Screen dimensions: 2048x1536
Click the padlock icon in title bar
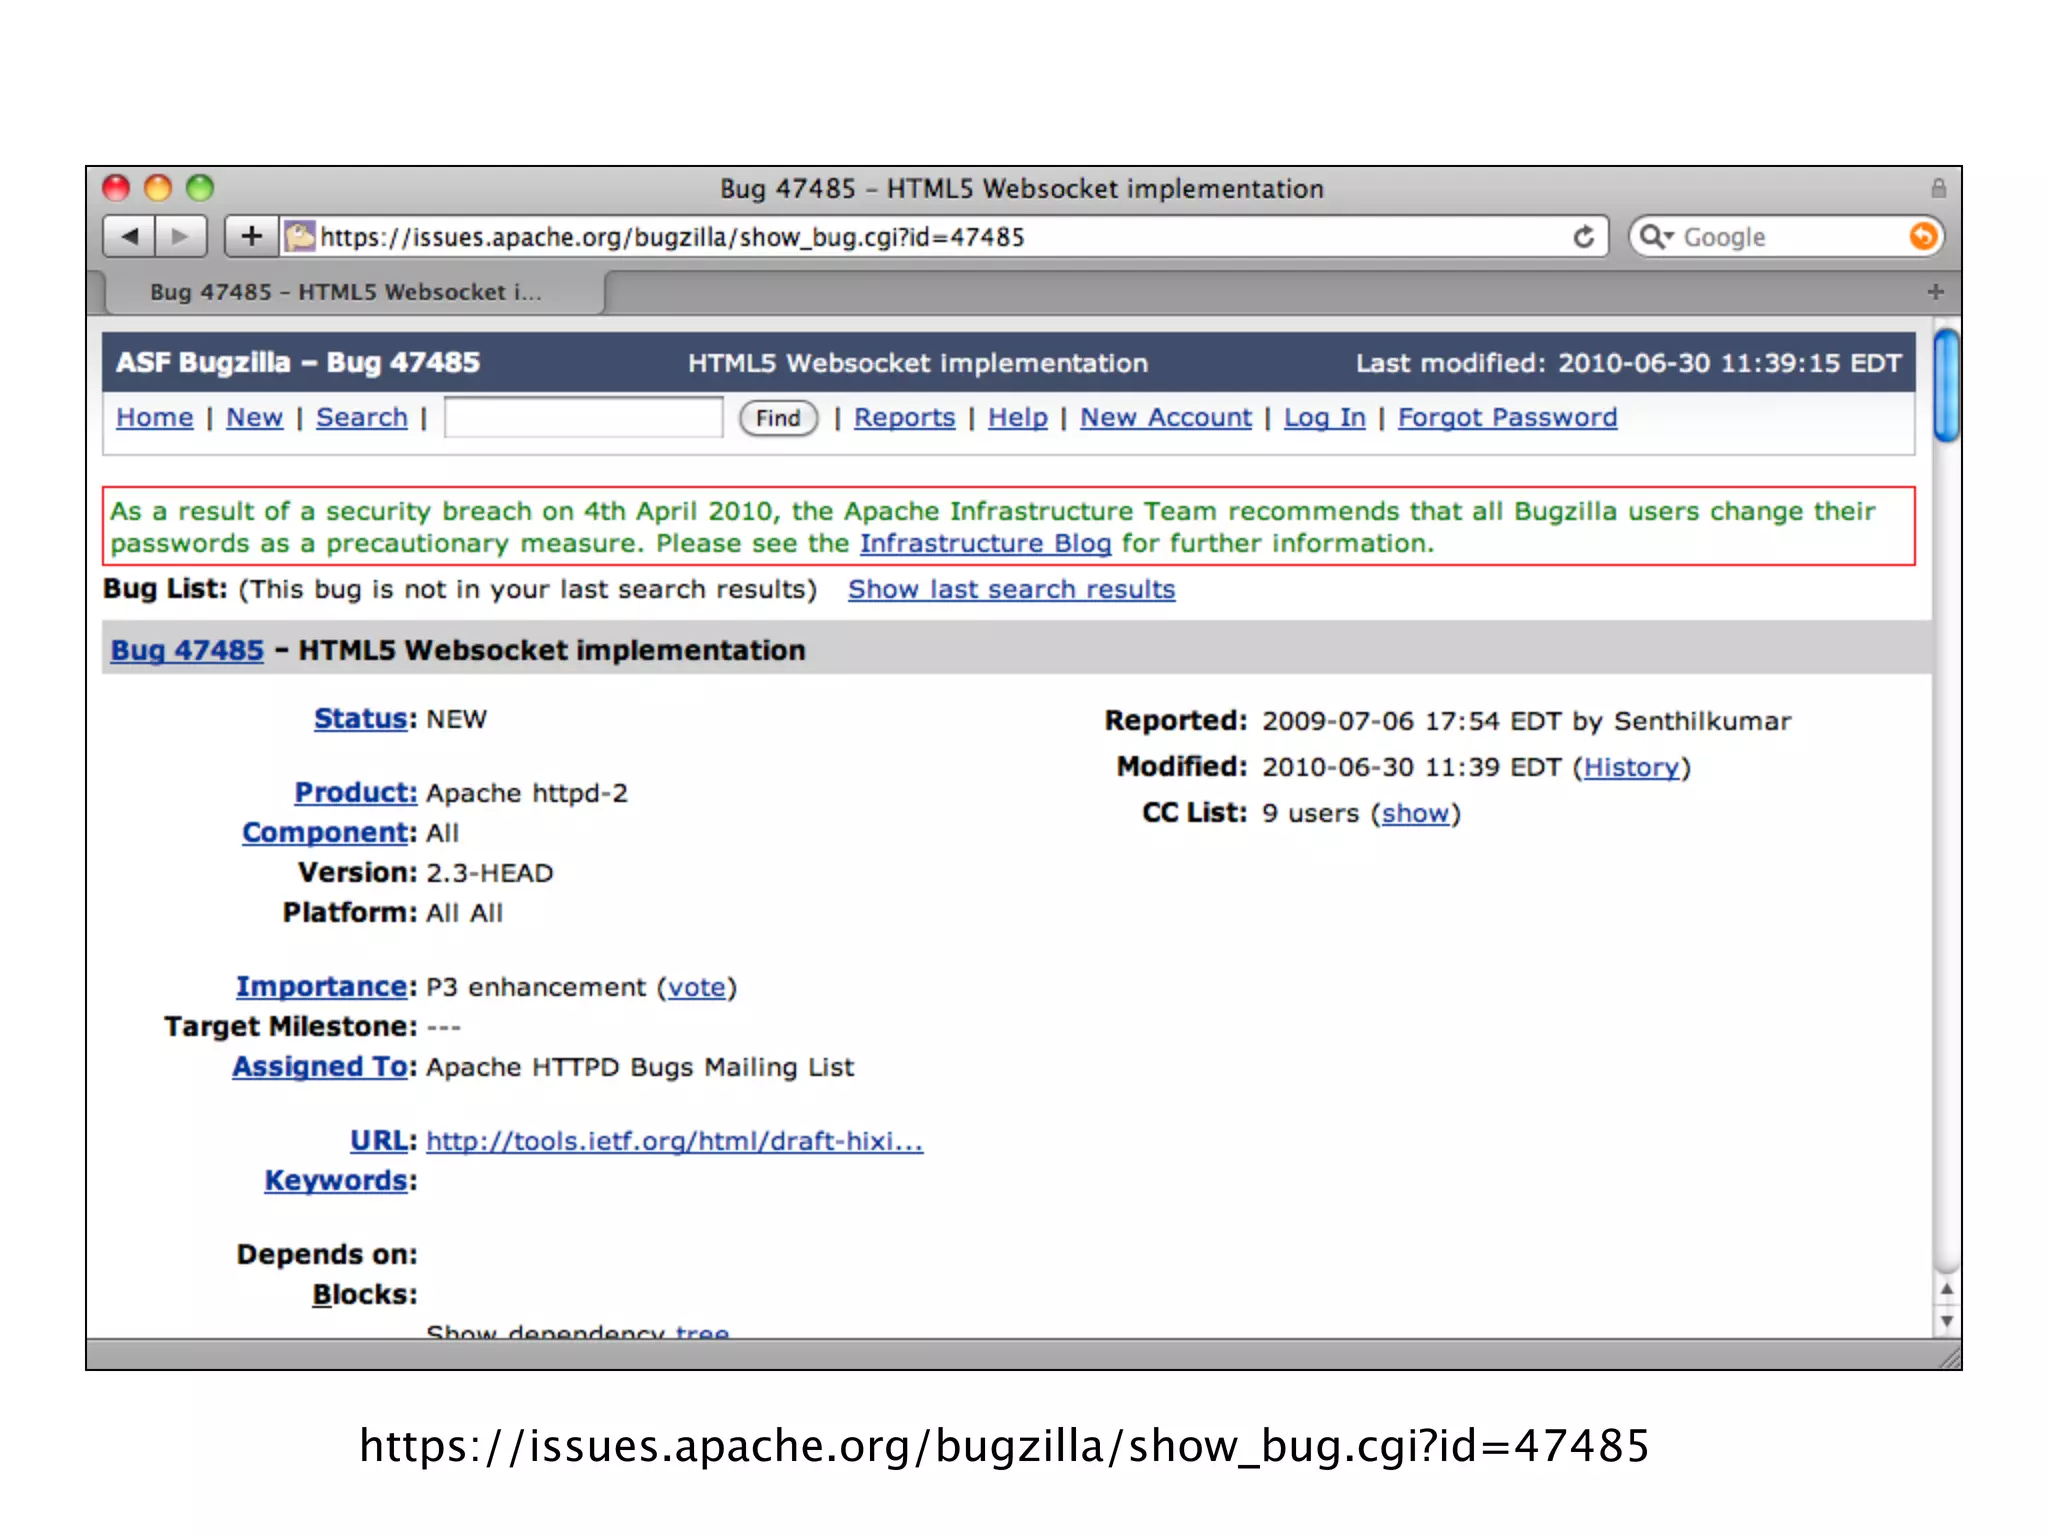pos(1938,188)
